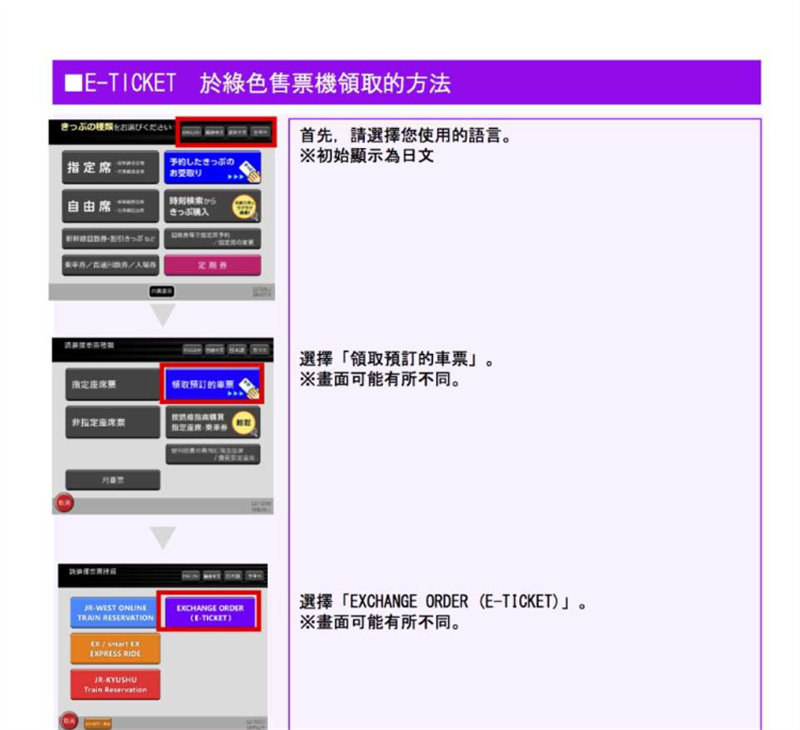Tap the blue 予約したきっぷのお受取り button

pyautogui.click(x=210, y=166)
